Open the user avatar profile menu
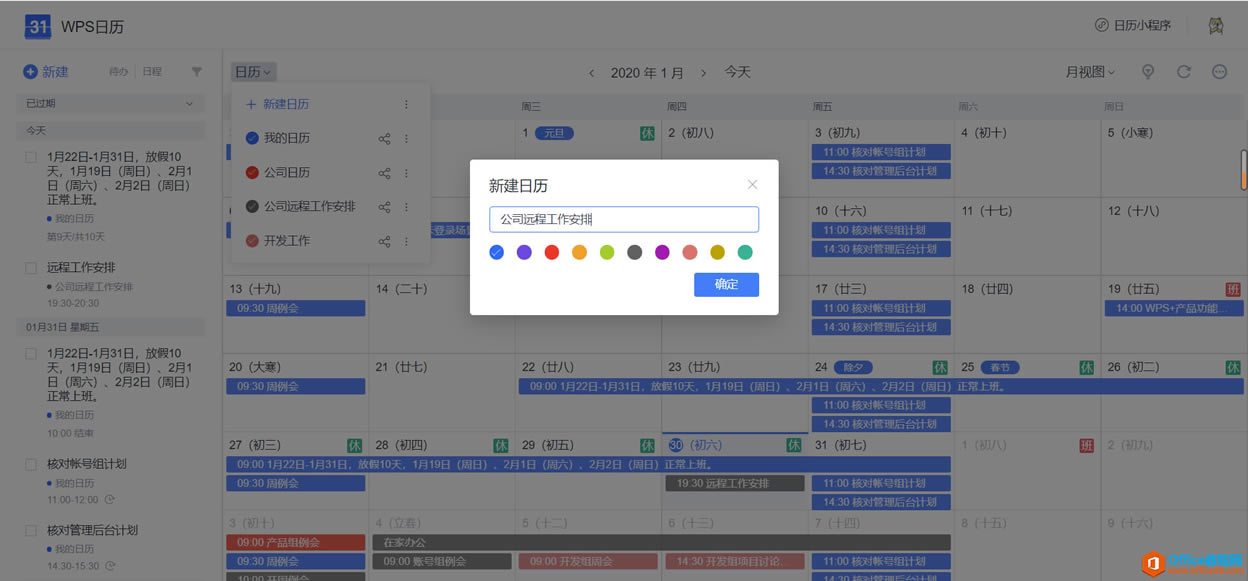 point(1216,26)
